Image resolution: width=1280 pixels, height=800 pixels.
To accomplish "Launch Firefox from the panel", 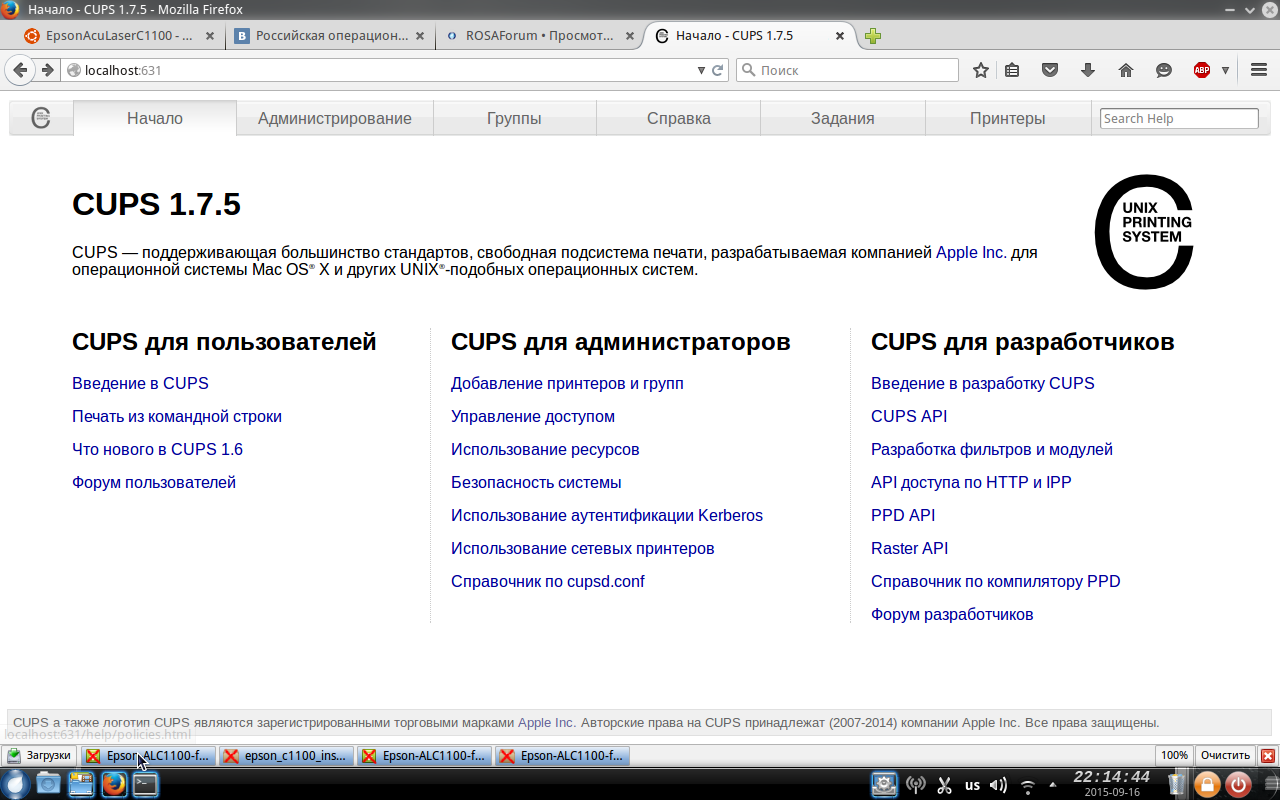I will click(114, 784).
